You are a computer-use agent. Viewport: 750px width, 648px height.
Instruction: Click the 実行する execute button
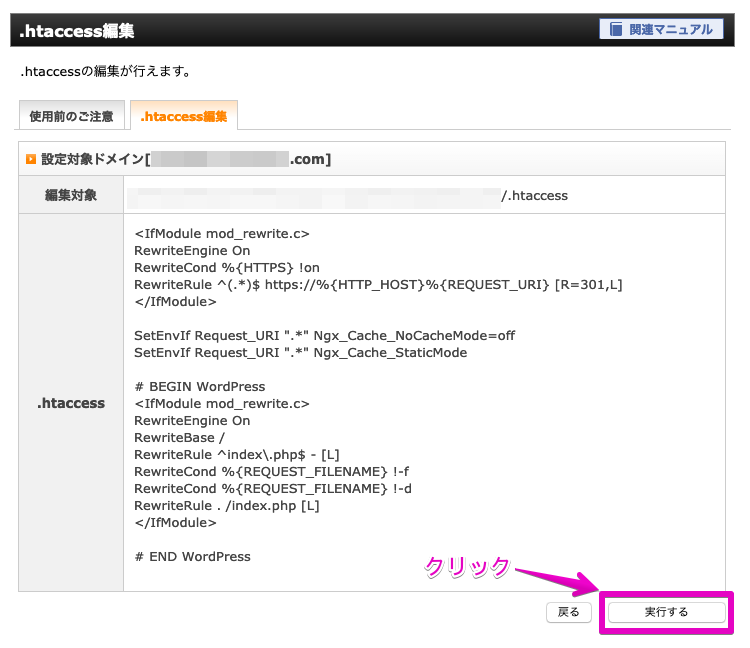(x=666, y=612)
